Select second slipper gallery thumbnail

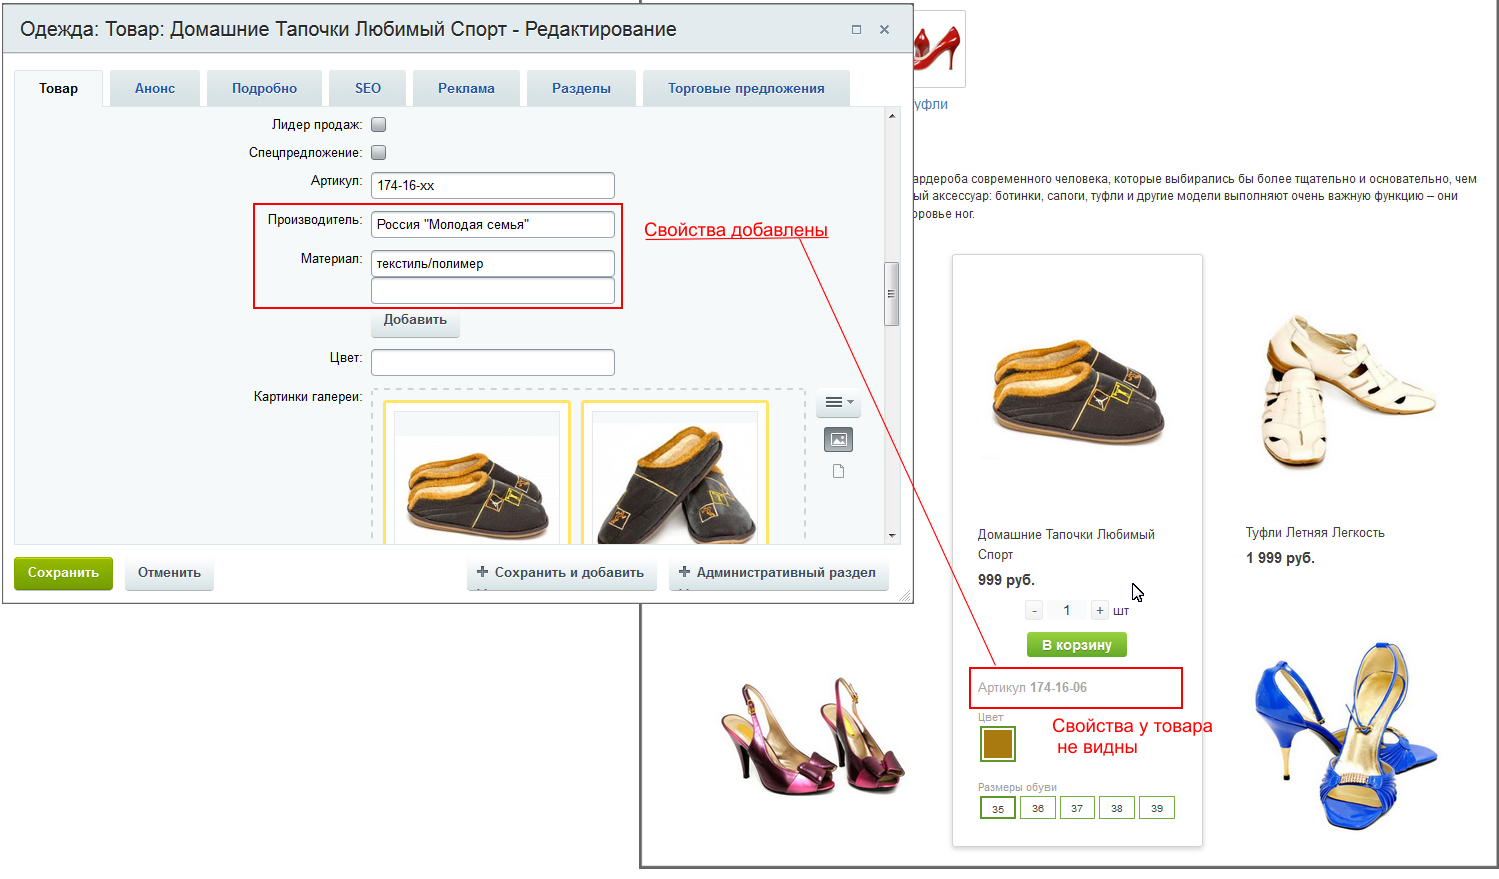coord(675,475)
